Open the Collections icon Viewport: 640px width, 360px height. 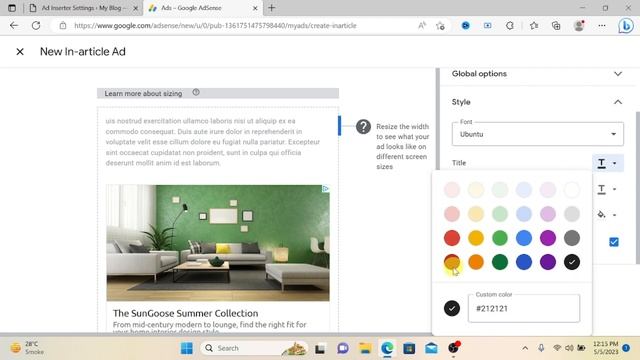(556, 26)
